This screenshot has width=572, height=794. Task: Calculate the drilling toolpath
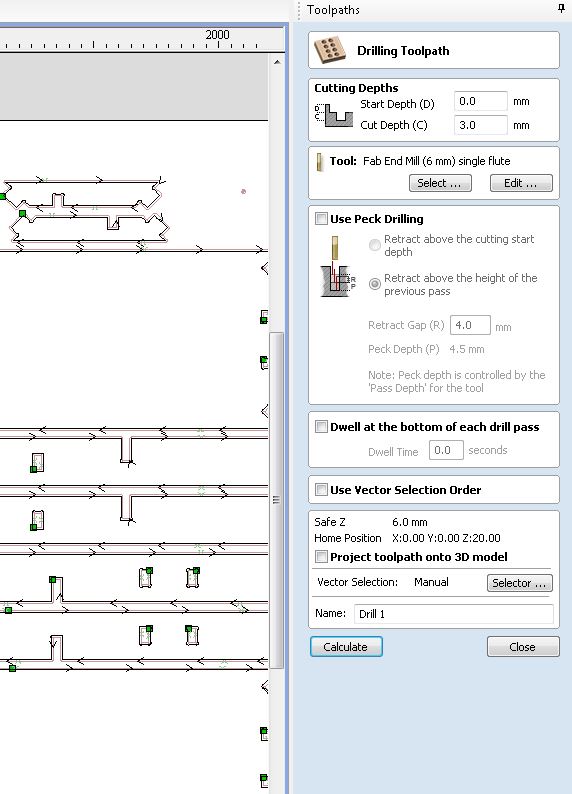click(x=346, y=647)
